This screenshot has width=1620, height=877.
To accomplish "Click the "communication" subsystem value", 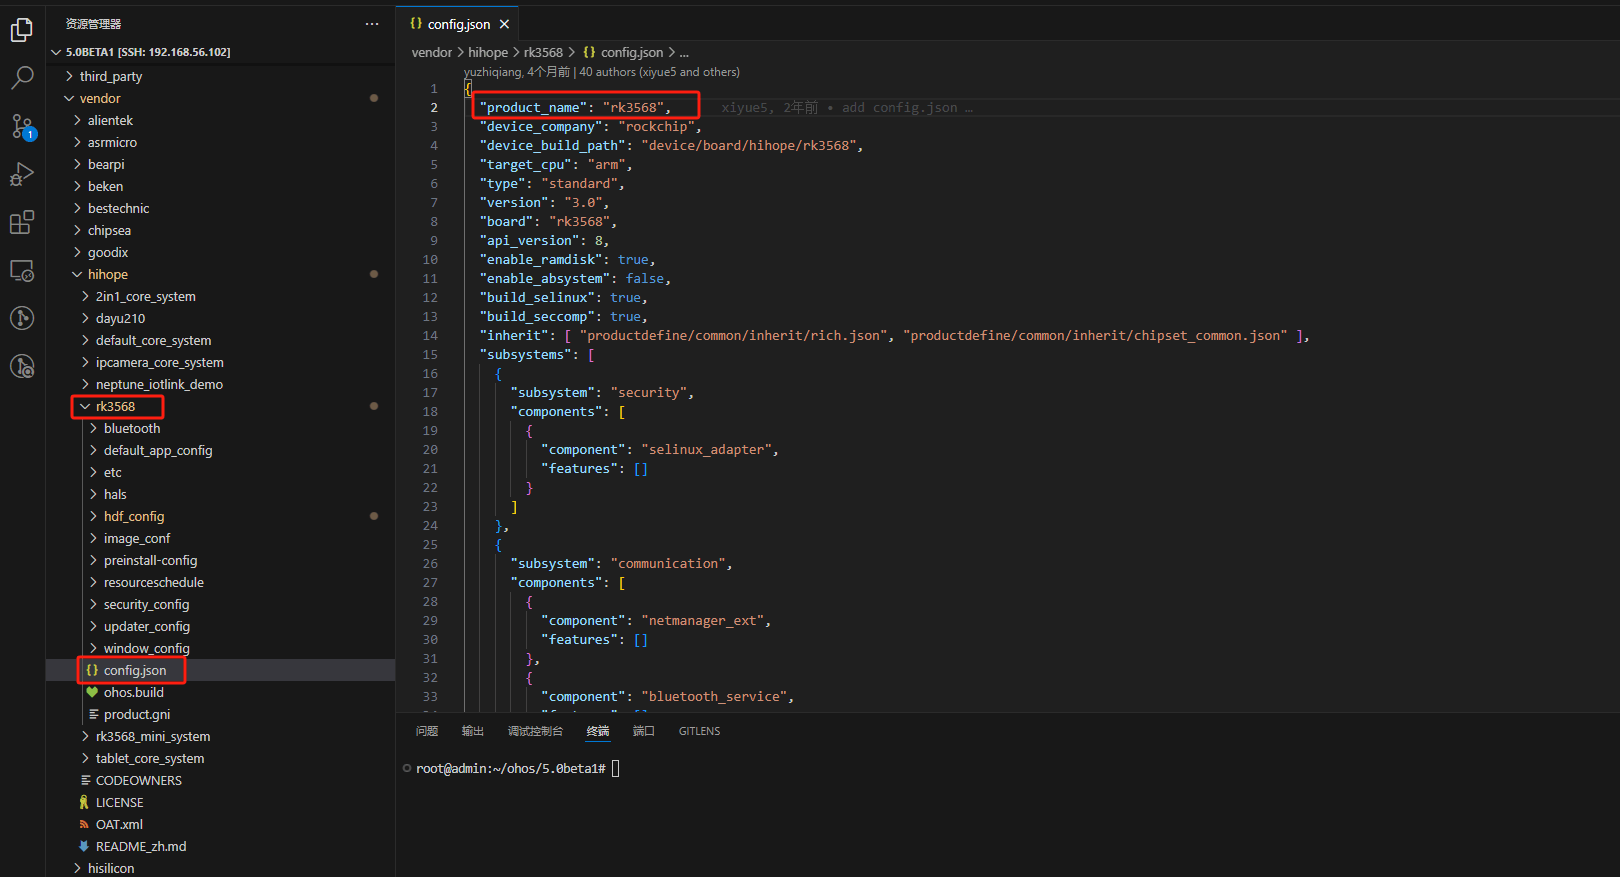I will point(668,563).
